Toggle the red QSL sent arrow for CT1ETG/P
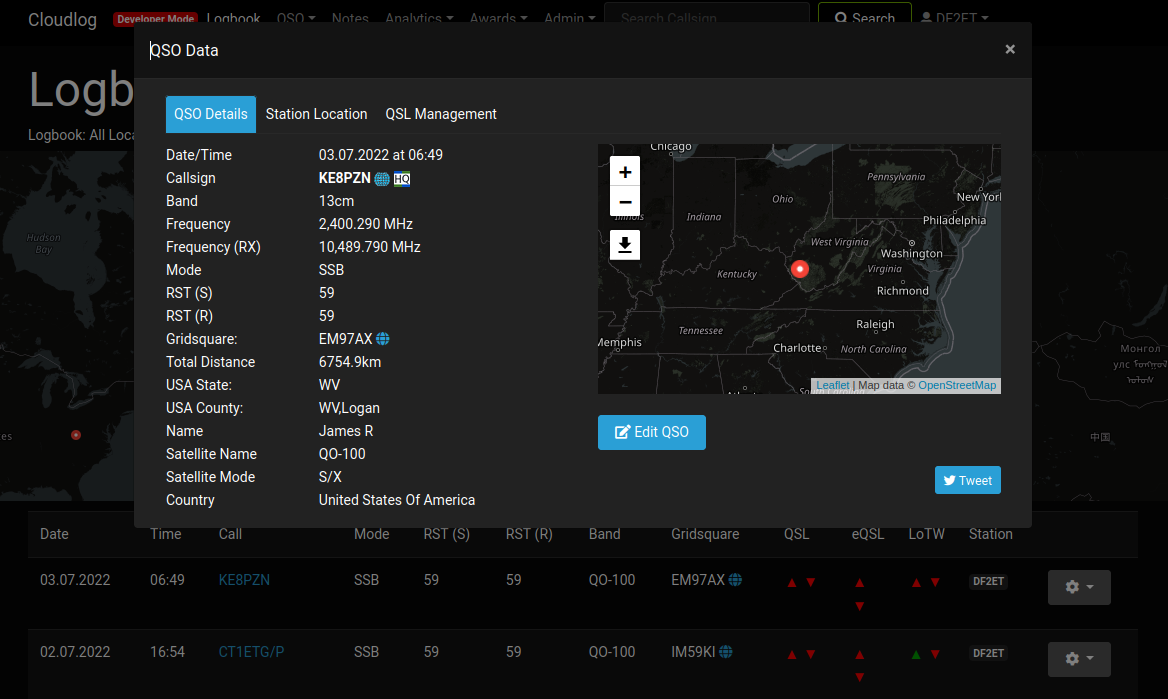This screenshot has height=699, width=1168. point(791,652)
